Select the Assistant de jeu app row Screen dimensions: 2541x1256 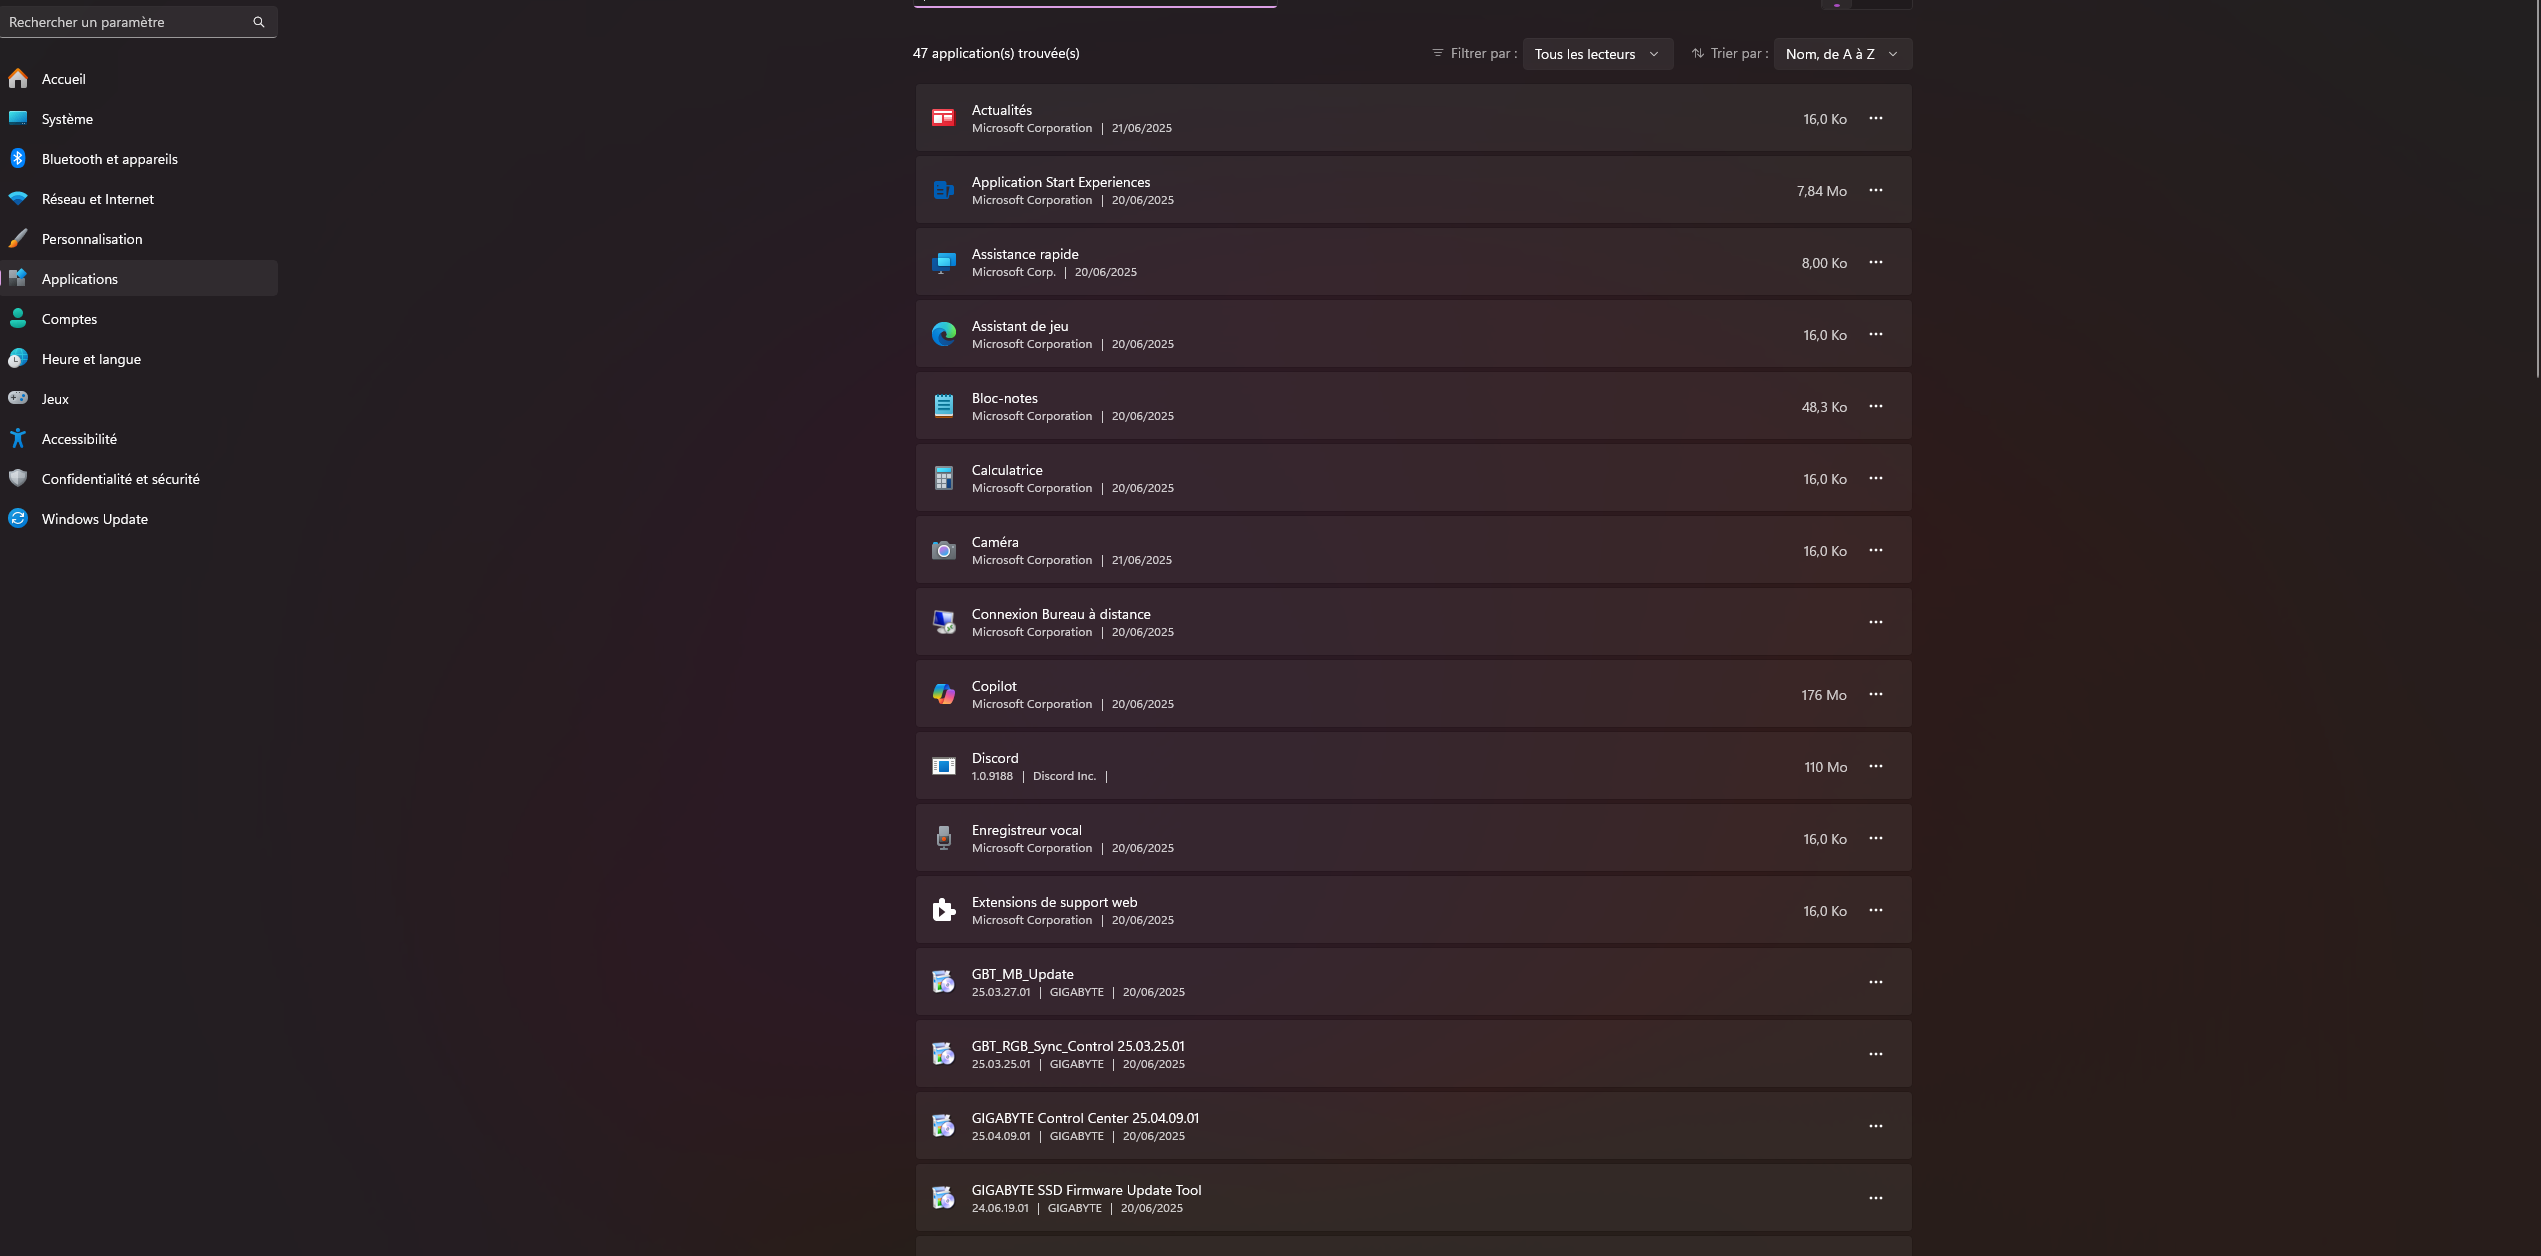point(1413,334)
